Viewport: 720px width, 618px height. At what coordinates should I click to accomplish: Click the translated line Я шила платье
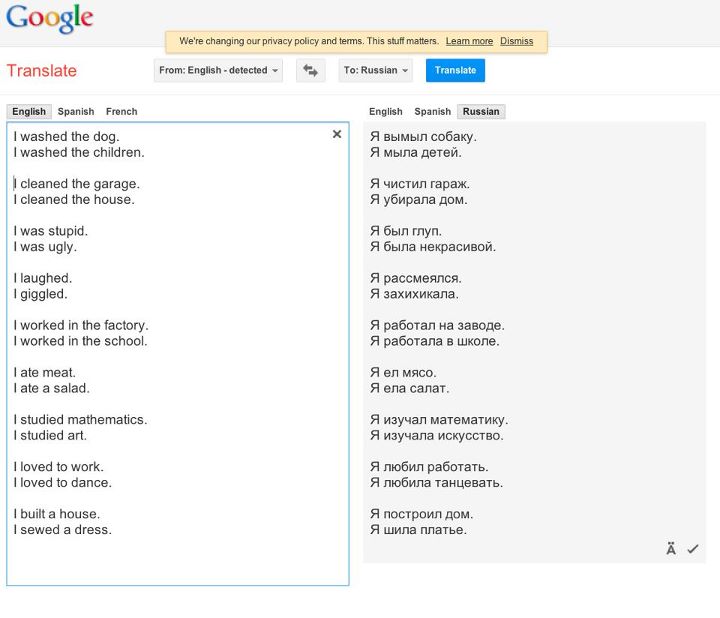point(418,529)
